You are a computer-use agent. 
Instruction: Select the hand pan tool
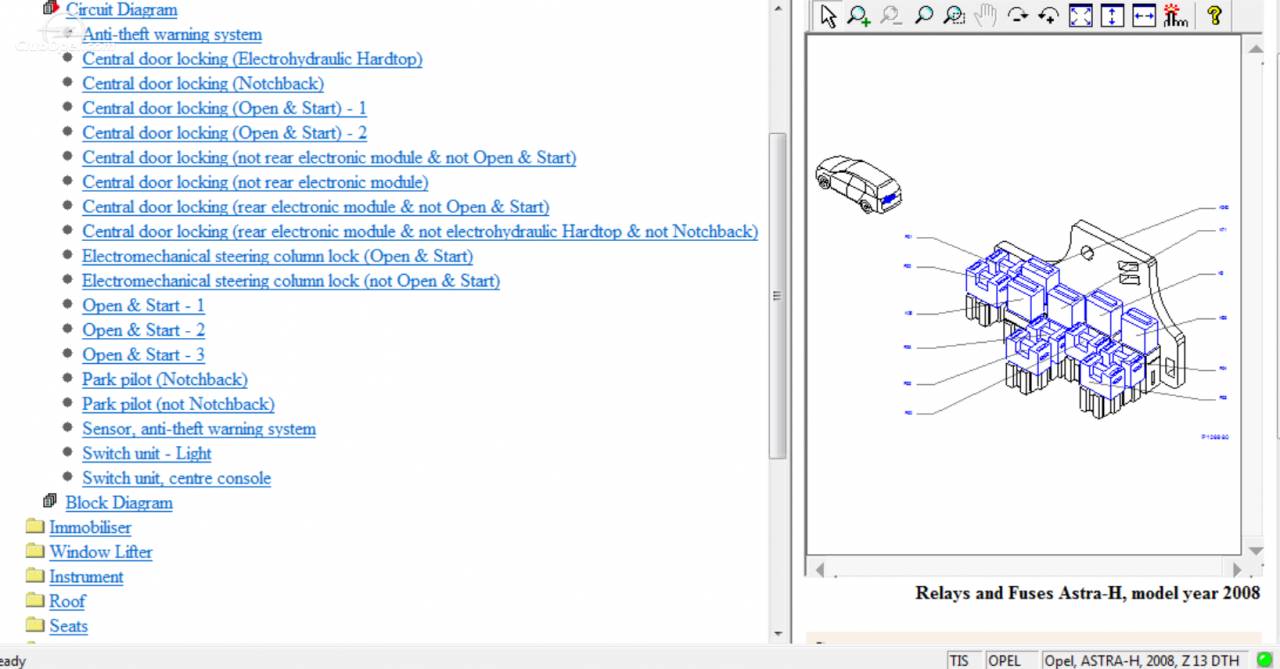[x=986, y=16]
